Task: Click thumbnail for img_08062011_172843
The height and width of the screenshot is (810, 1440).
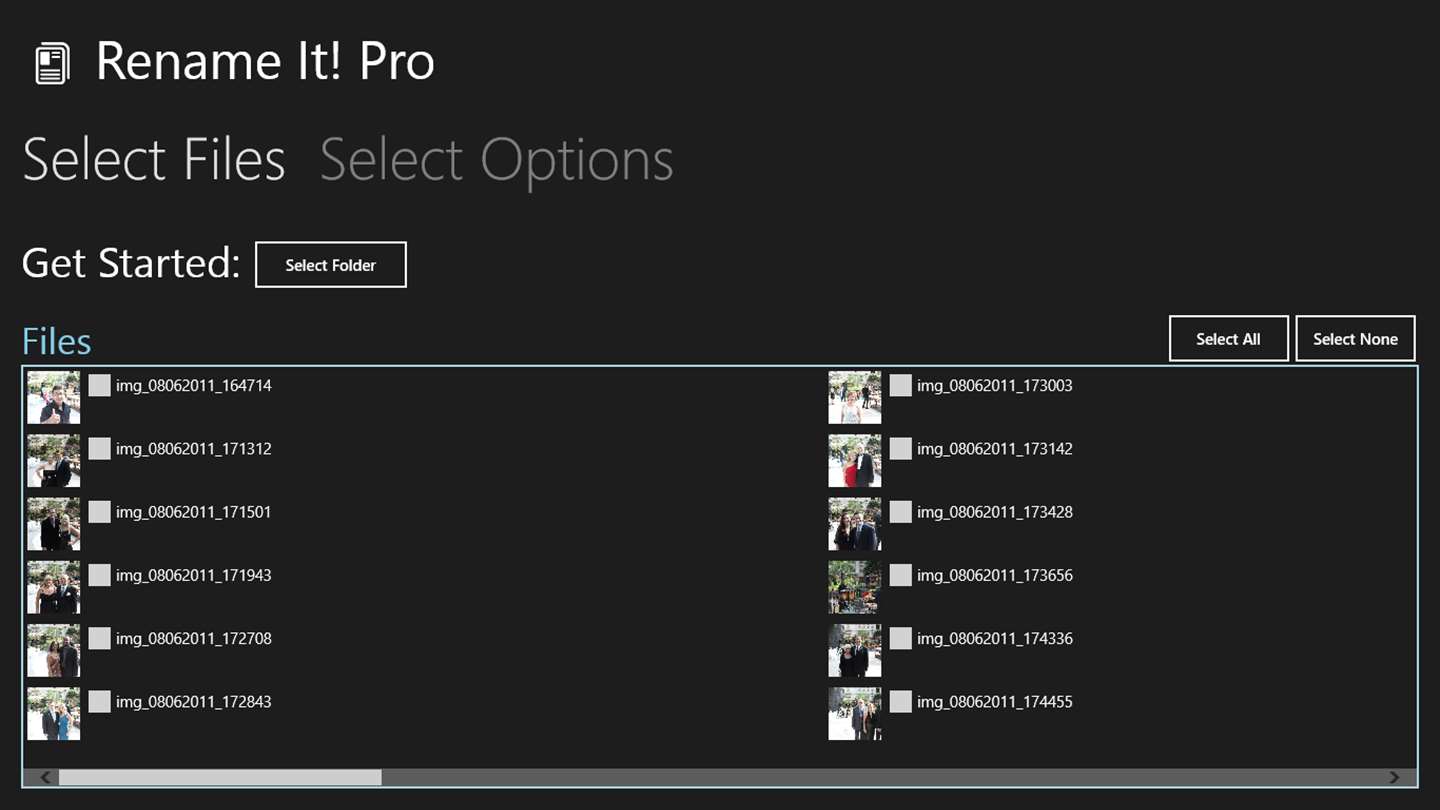Action: pyautogui.click(x=54, y=714)
